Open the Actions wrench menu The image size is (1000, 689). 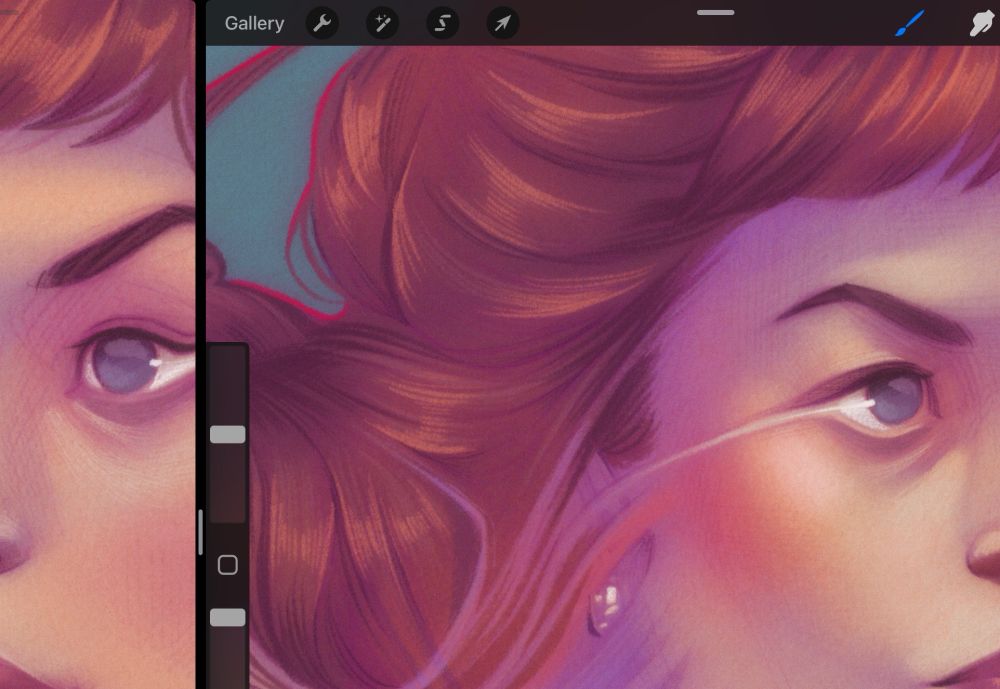pyautogui.click(x=322, y=24)
